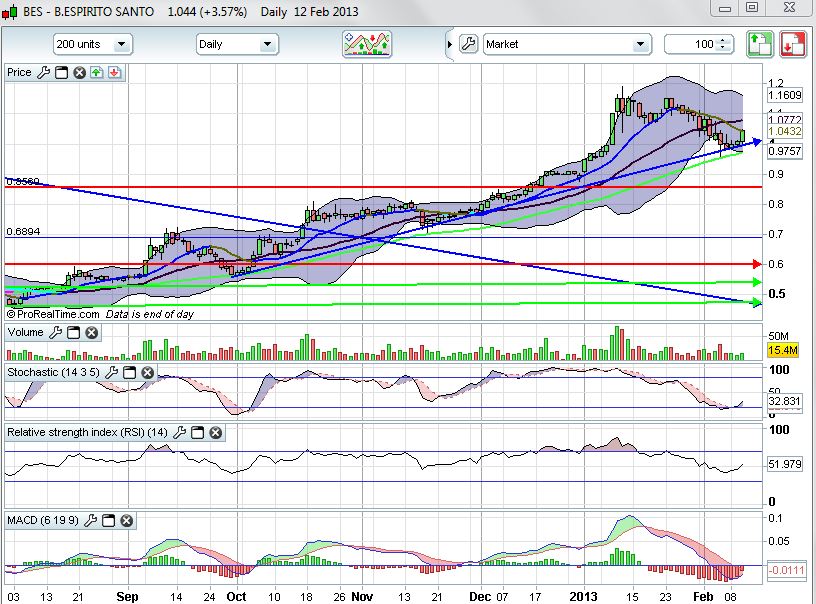The height and width of the screenshot is (604, 816).
Task: Click the red sell arrow icon beside Price
Action: pos(114,72)
